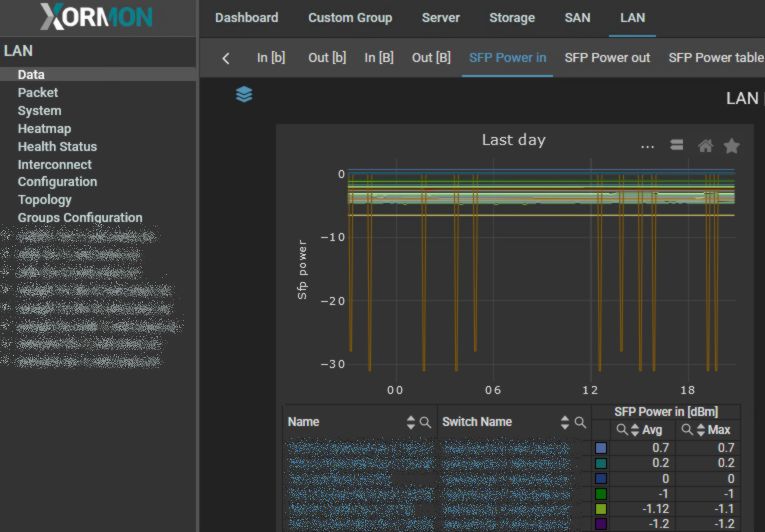The width and height of the screenshot is (765, 532).
Task: Sort table by Switch Name arrows
Action: [x=565, y=423]
